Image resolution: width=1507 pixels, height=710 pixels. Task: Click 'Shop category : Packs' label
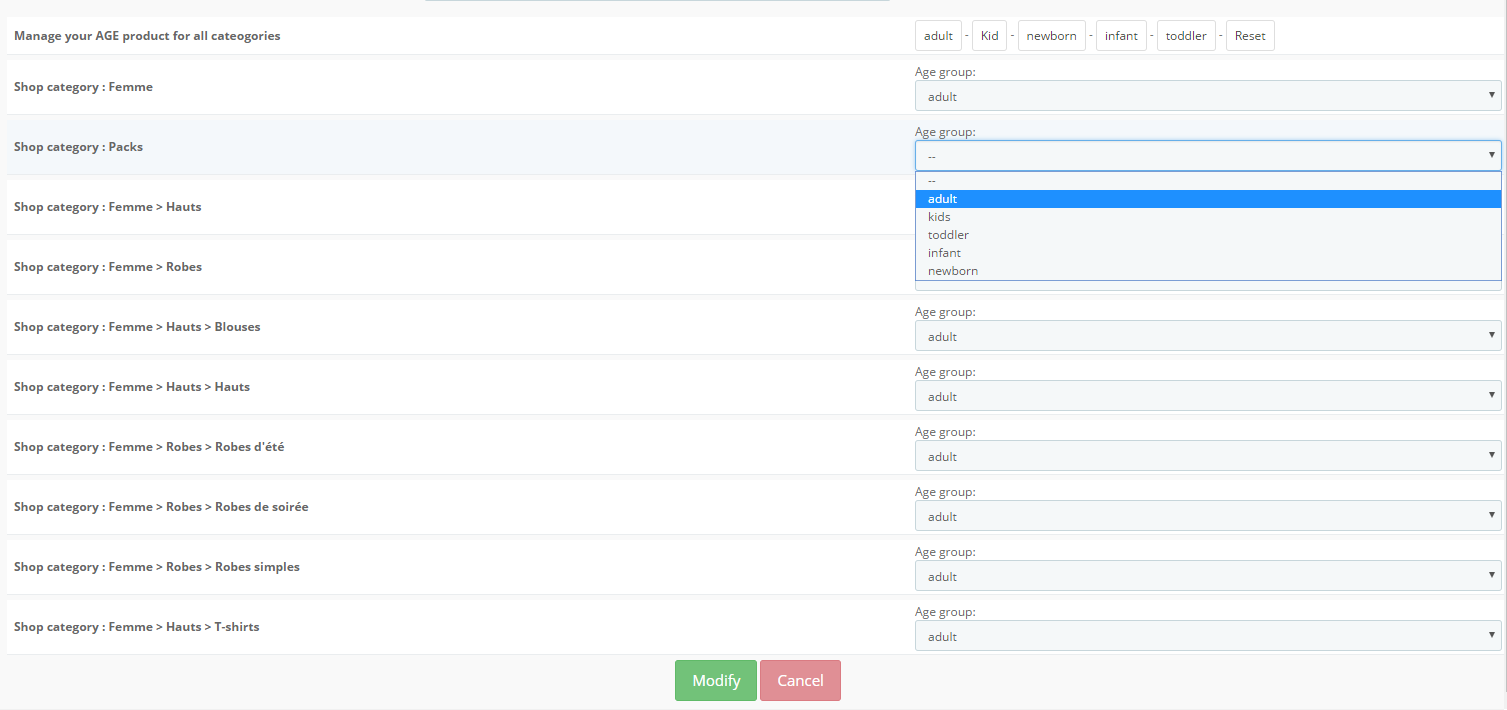[x=78, y=147]
